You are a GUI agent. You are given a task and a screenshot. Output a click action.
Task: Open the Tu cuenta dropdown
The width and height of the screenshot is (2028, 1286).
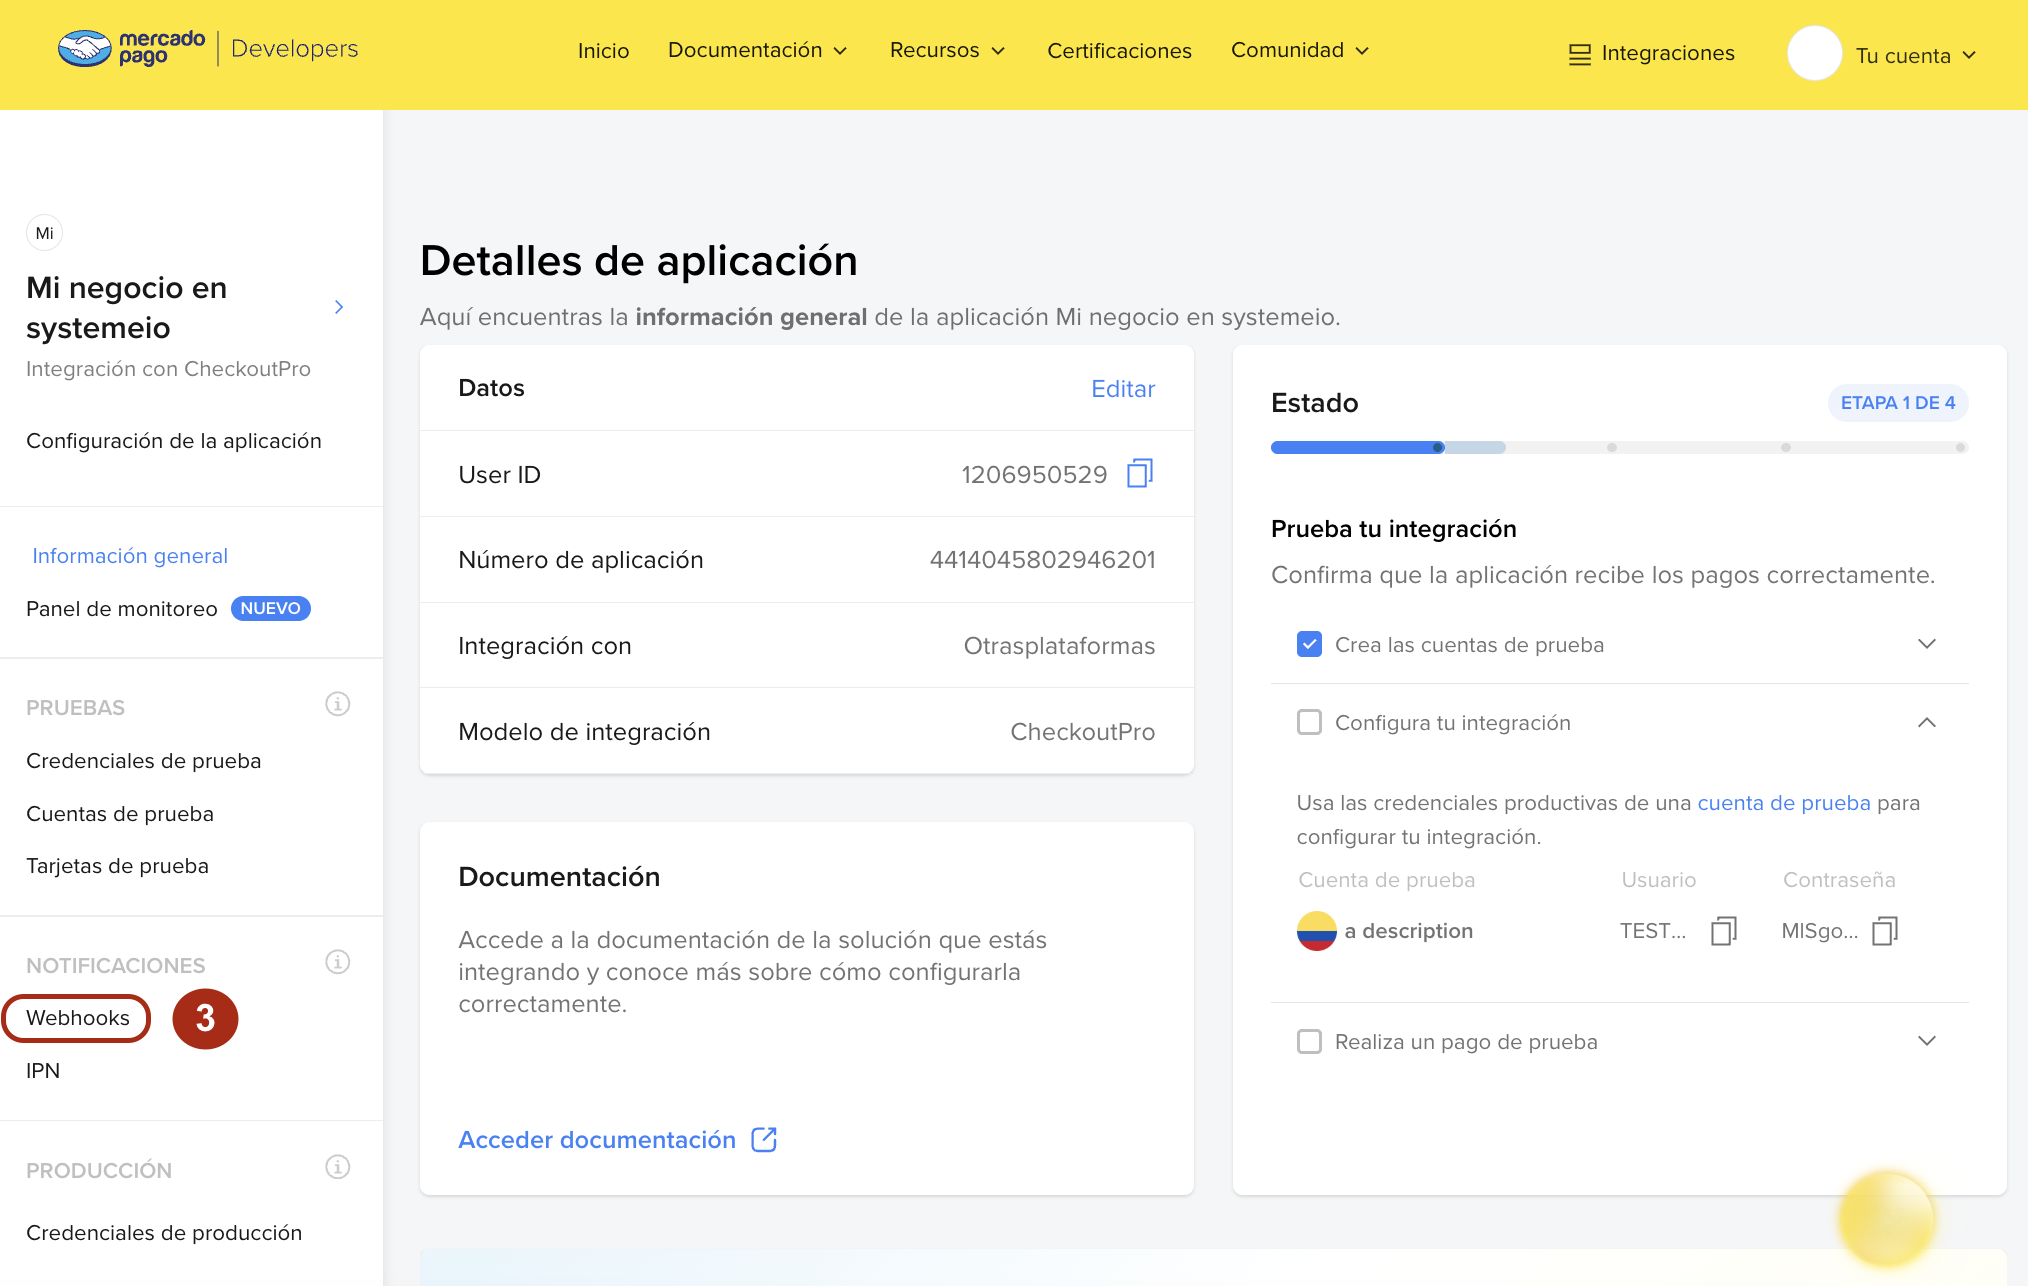[x=1916, y=55]
